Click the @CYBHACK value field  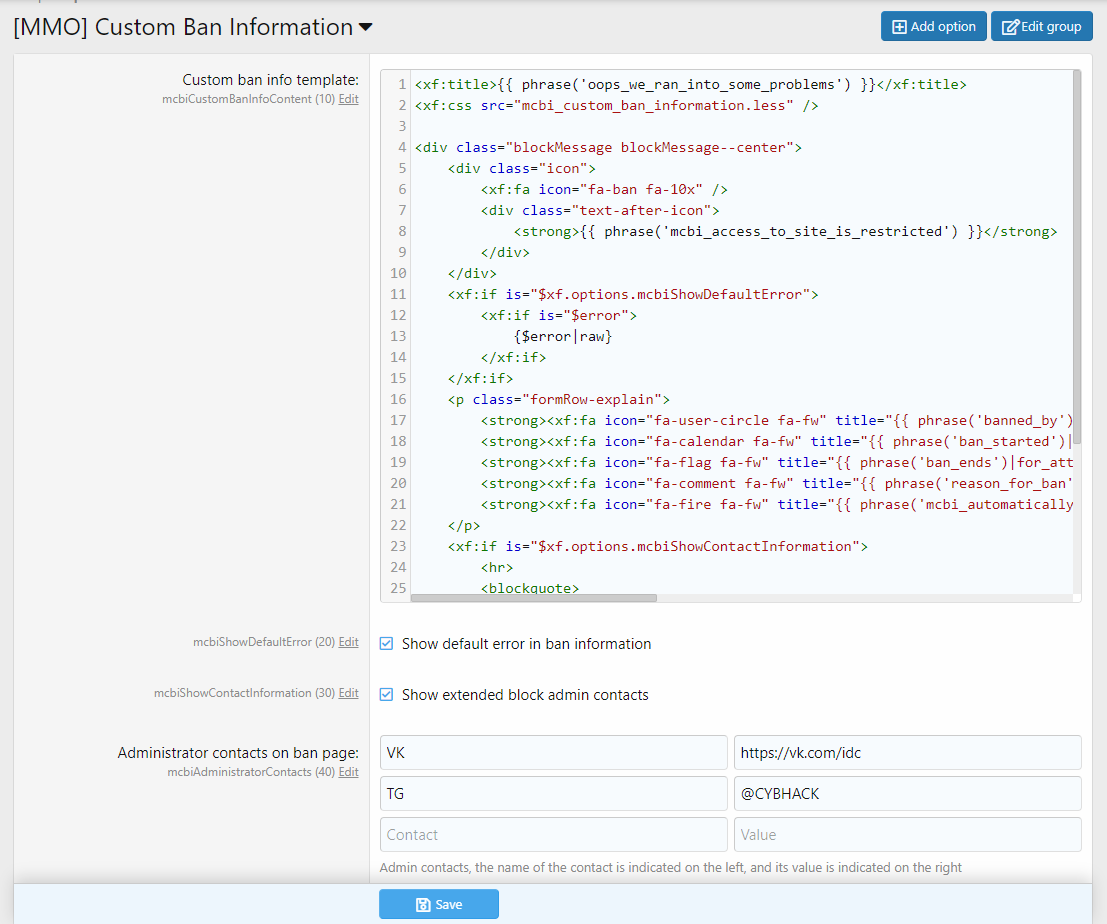pos(907,793)
